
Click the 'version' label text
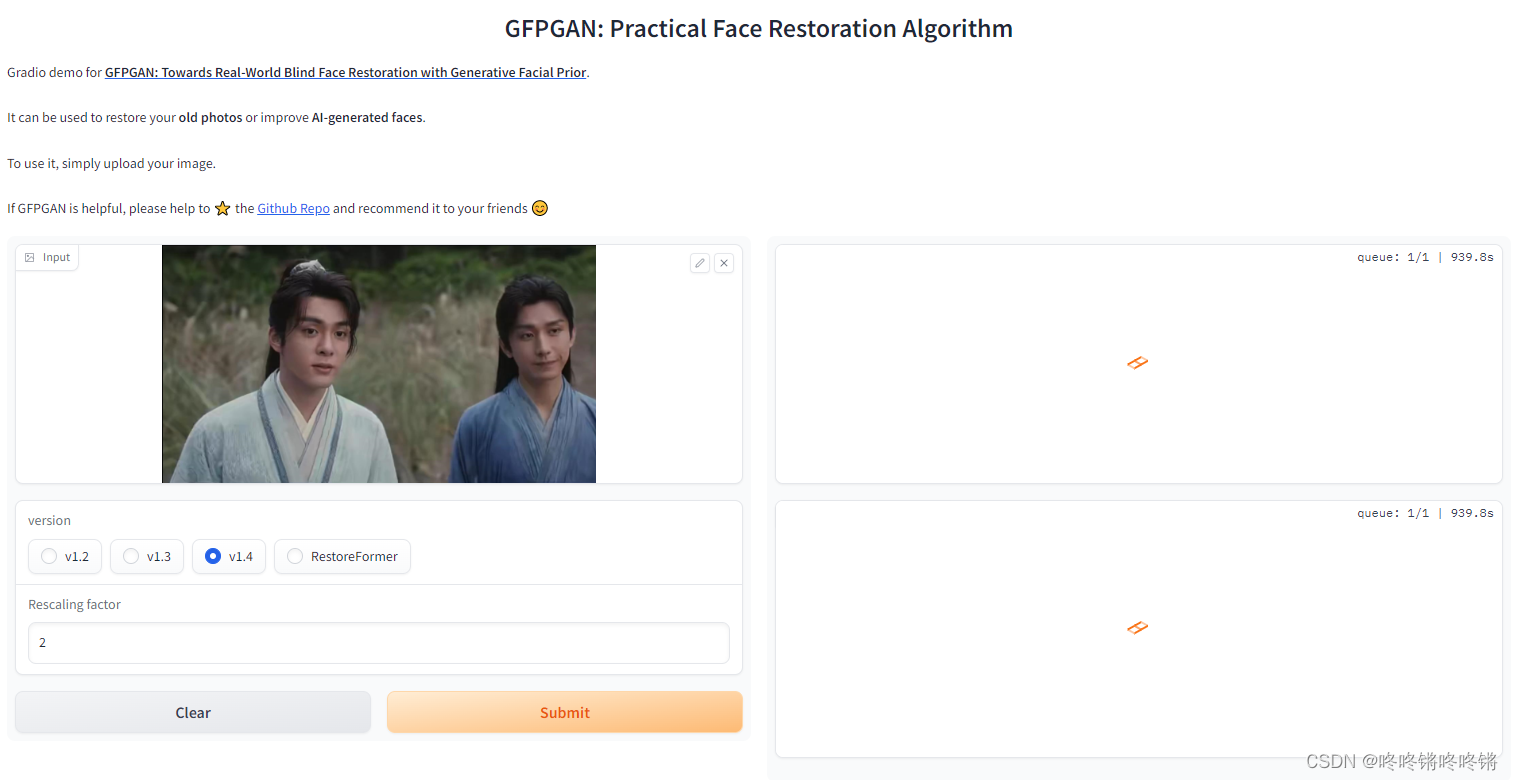click(49, 520)
